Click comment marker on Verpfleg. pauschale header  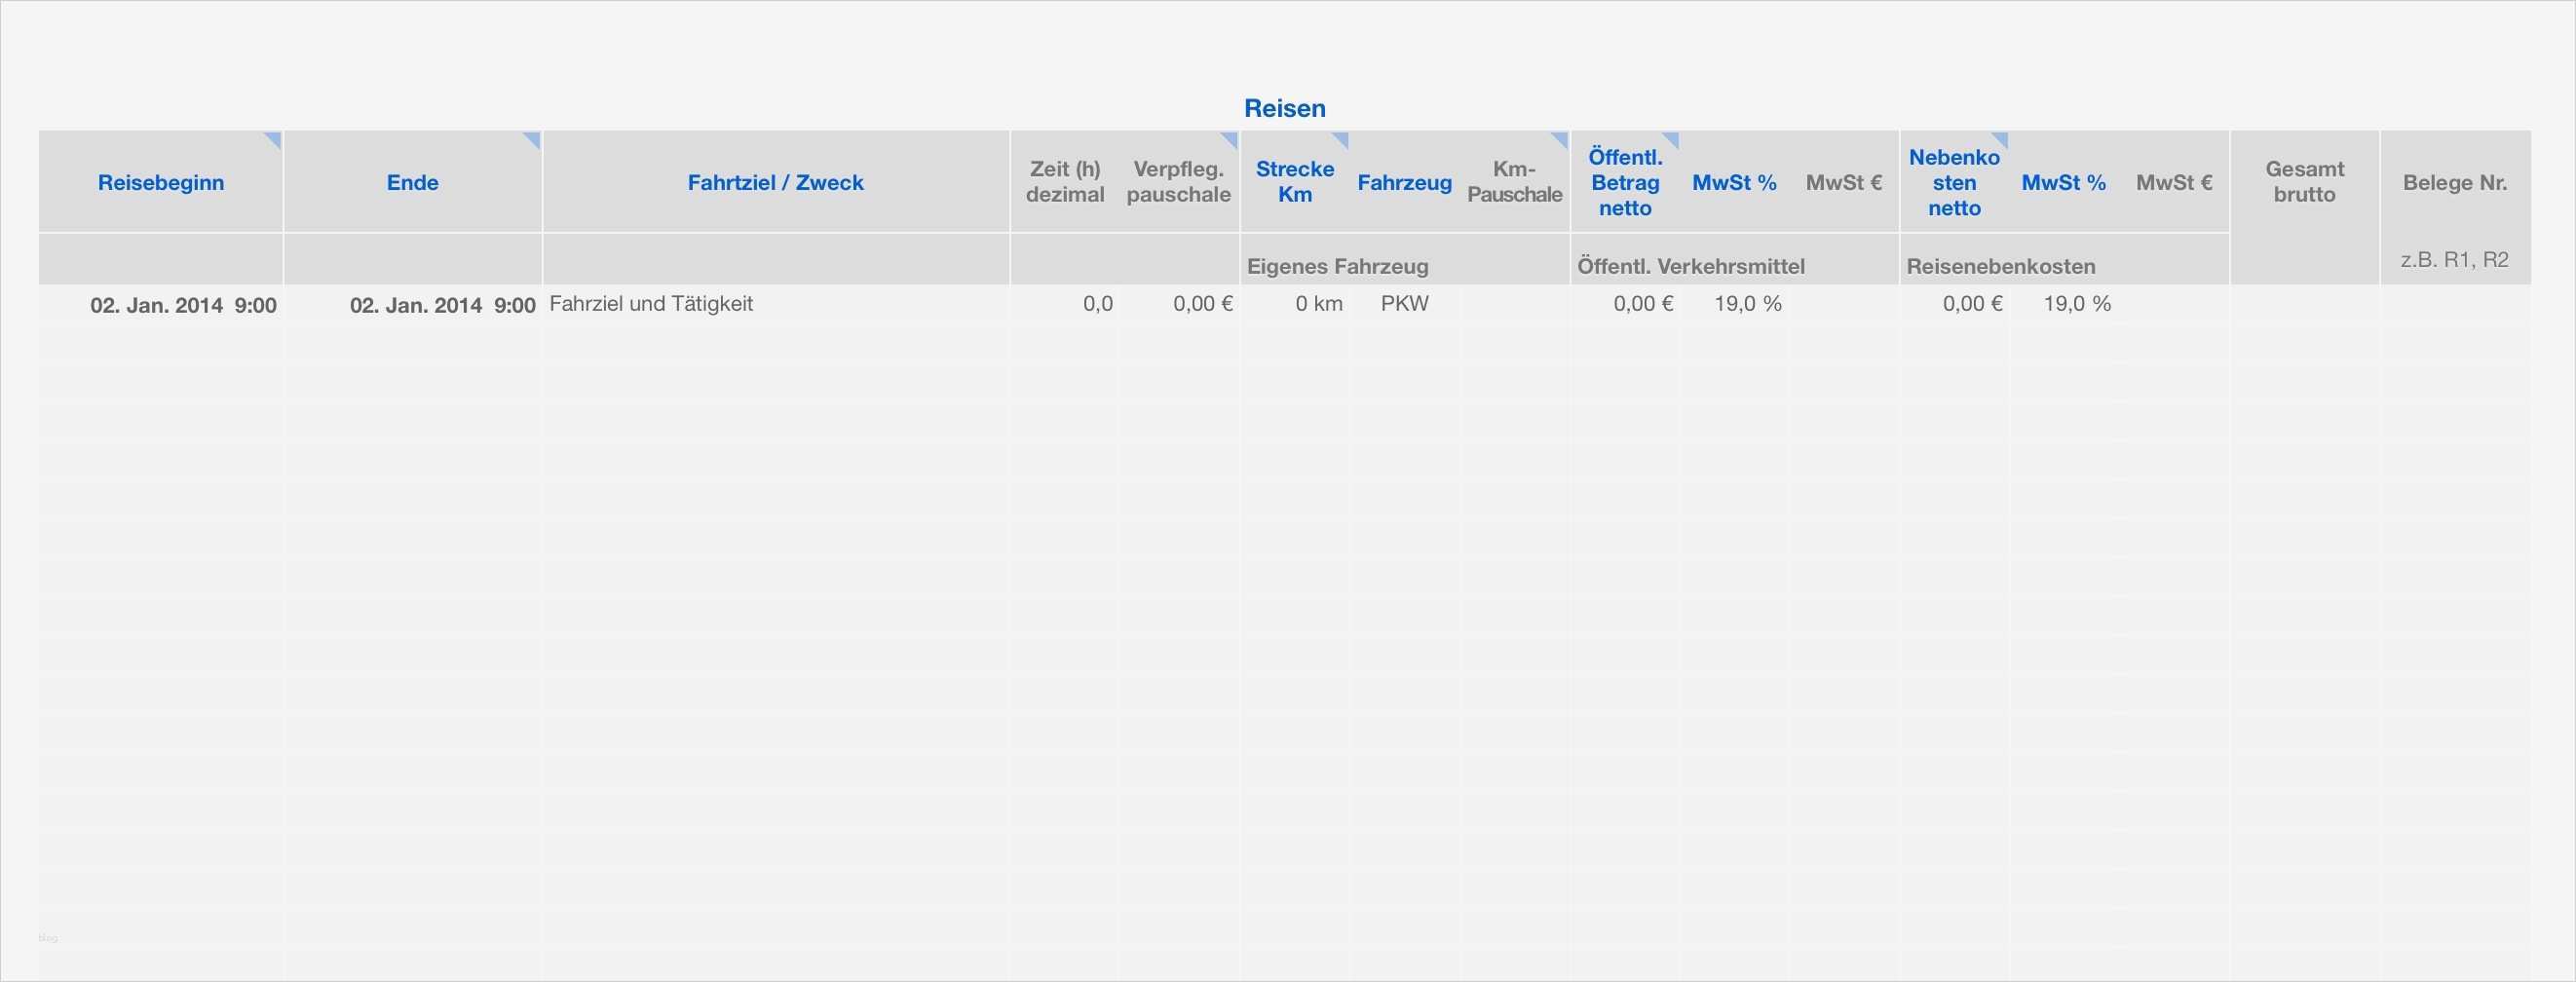click(1231, 140)
